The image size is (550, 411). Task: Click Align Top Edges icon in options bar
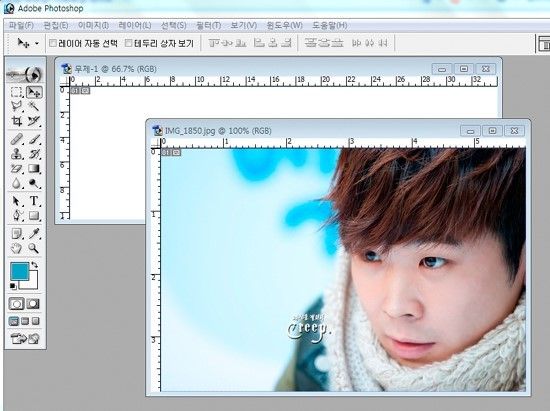pos(214,43)
